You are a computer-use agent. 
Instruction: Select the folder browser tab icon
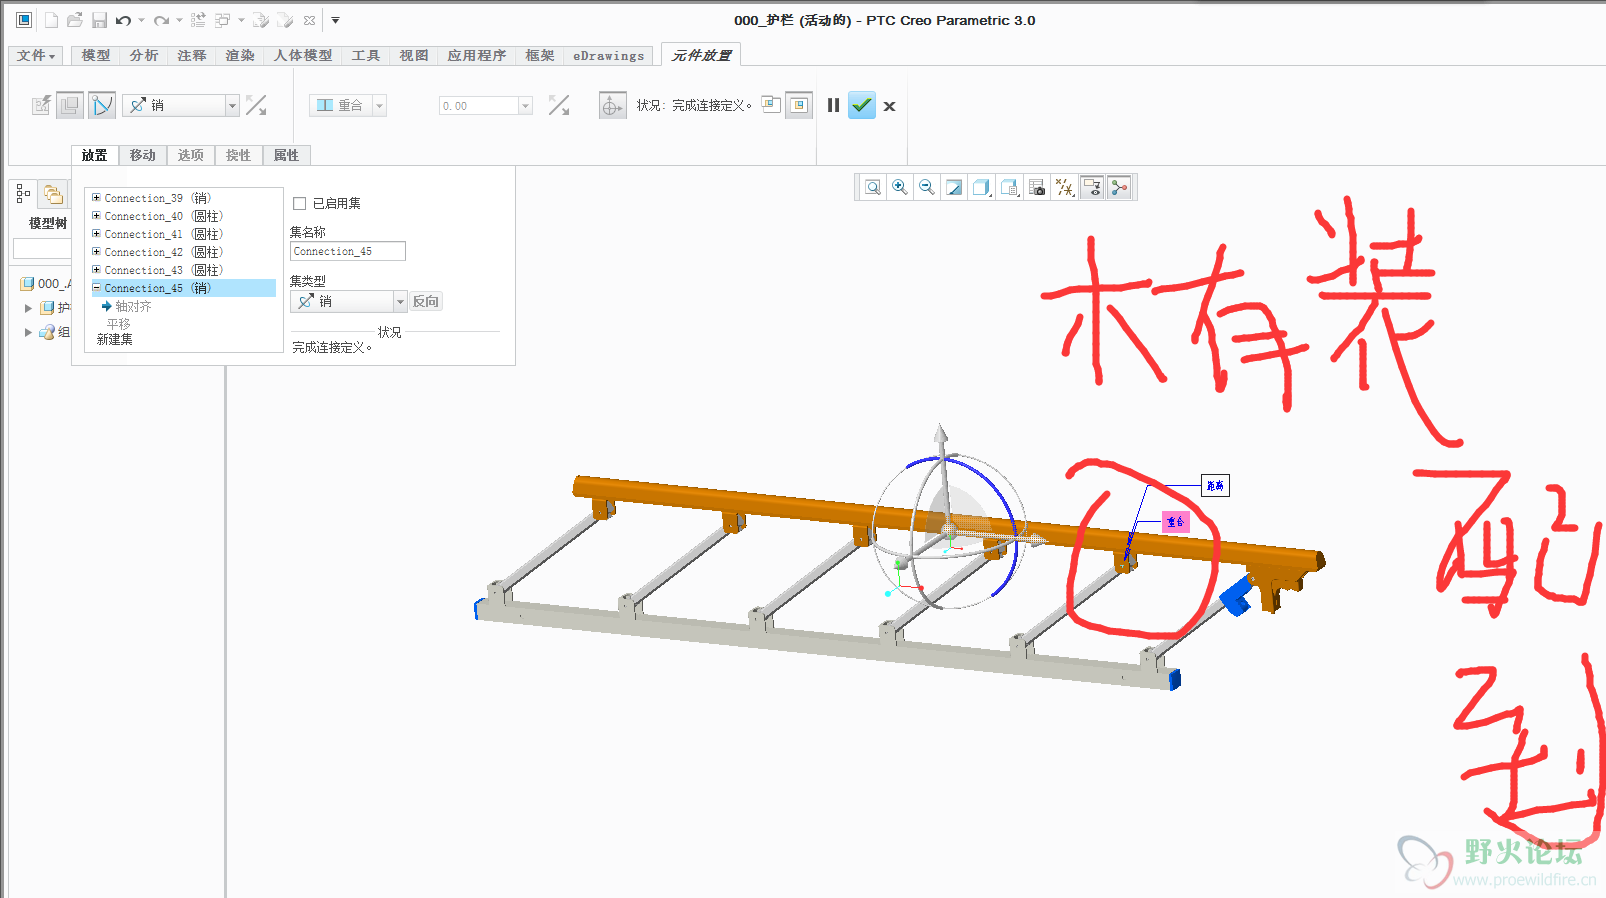53,194
